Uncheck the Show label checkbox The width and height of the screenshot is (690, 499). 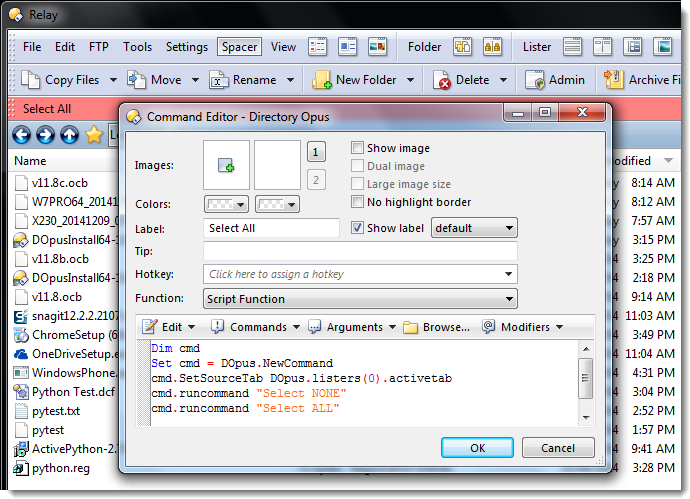point(357,227)
